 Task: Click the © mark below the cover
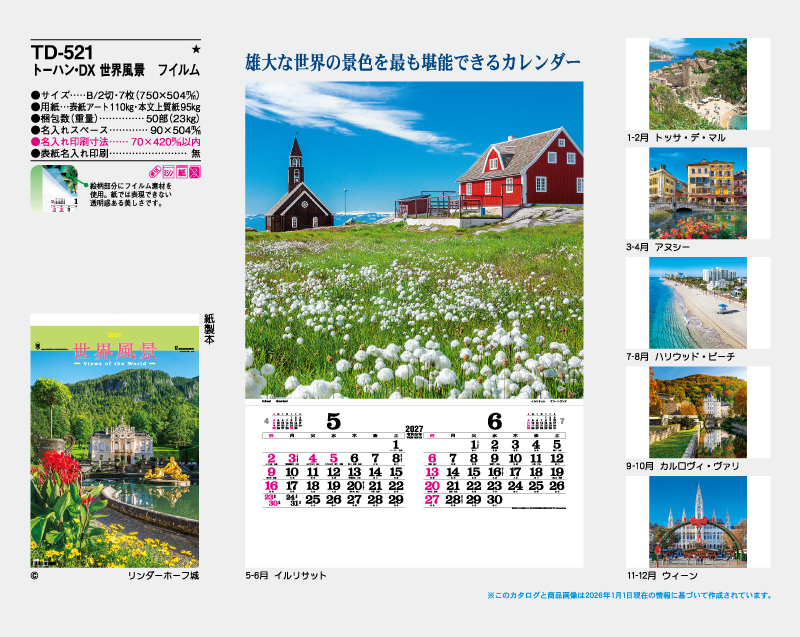pos(34,576)
